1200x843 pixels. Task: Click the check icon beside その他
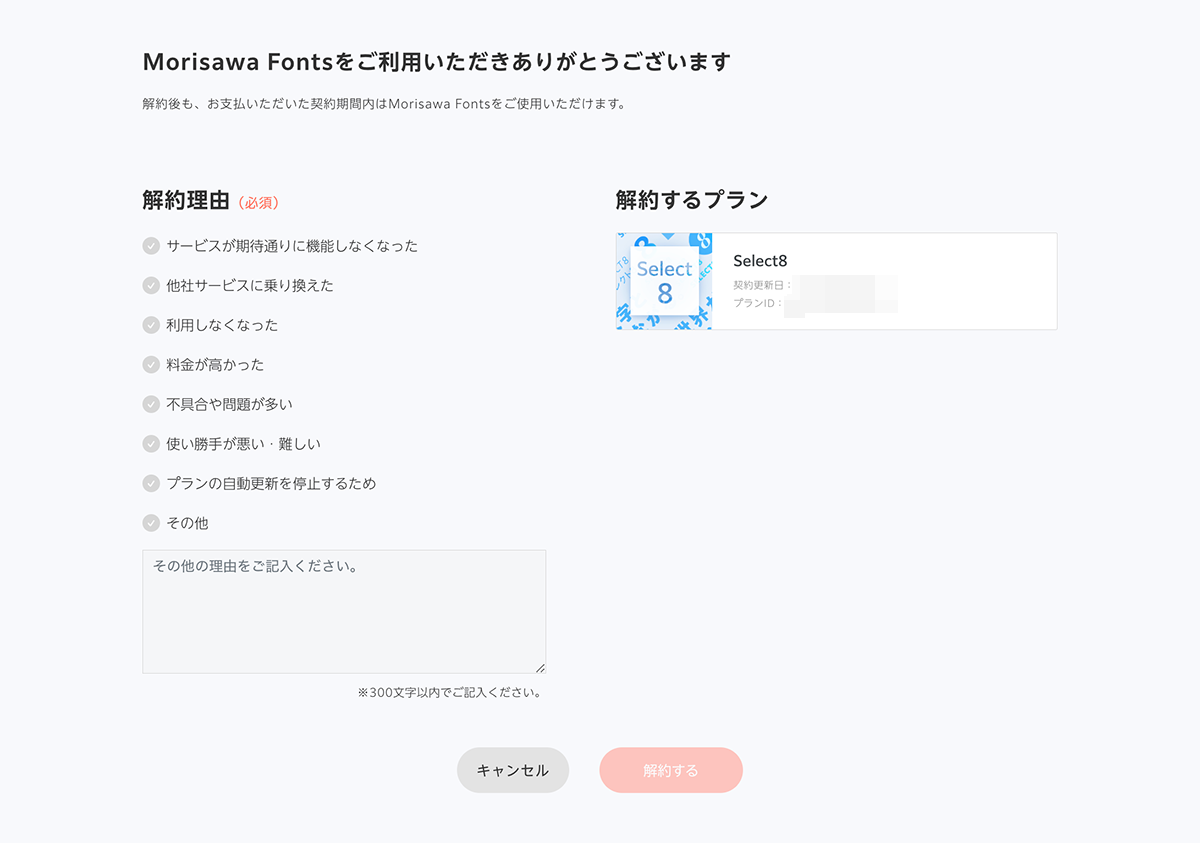(151, 523)
